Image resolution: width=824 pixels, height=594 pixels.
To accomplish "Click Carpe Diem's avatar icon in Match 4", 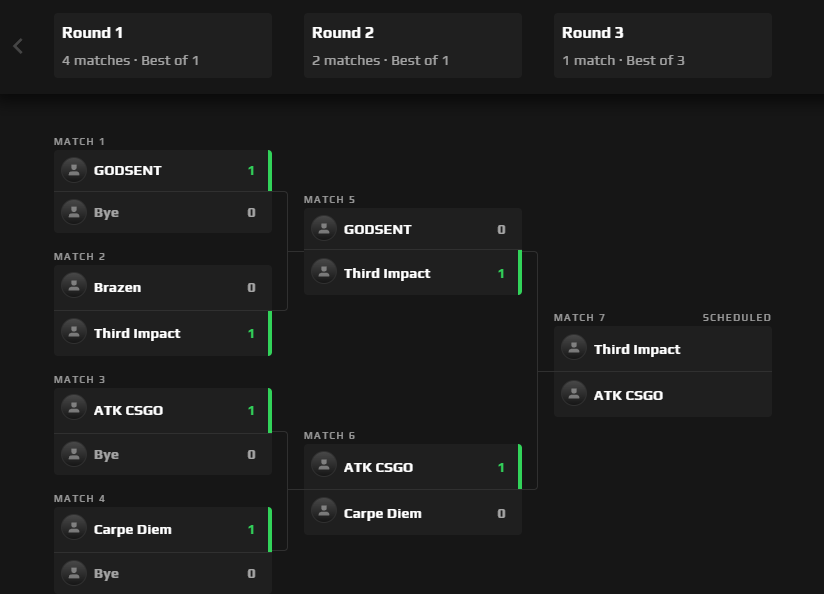I will tap(73, 529).
